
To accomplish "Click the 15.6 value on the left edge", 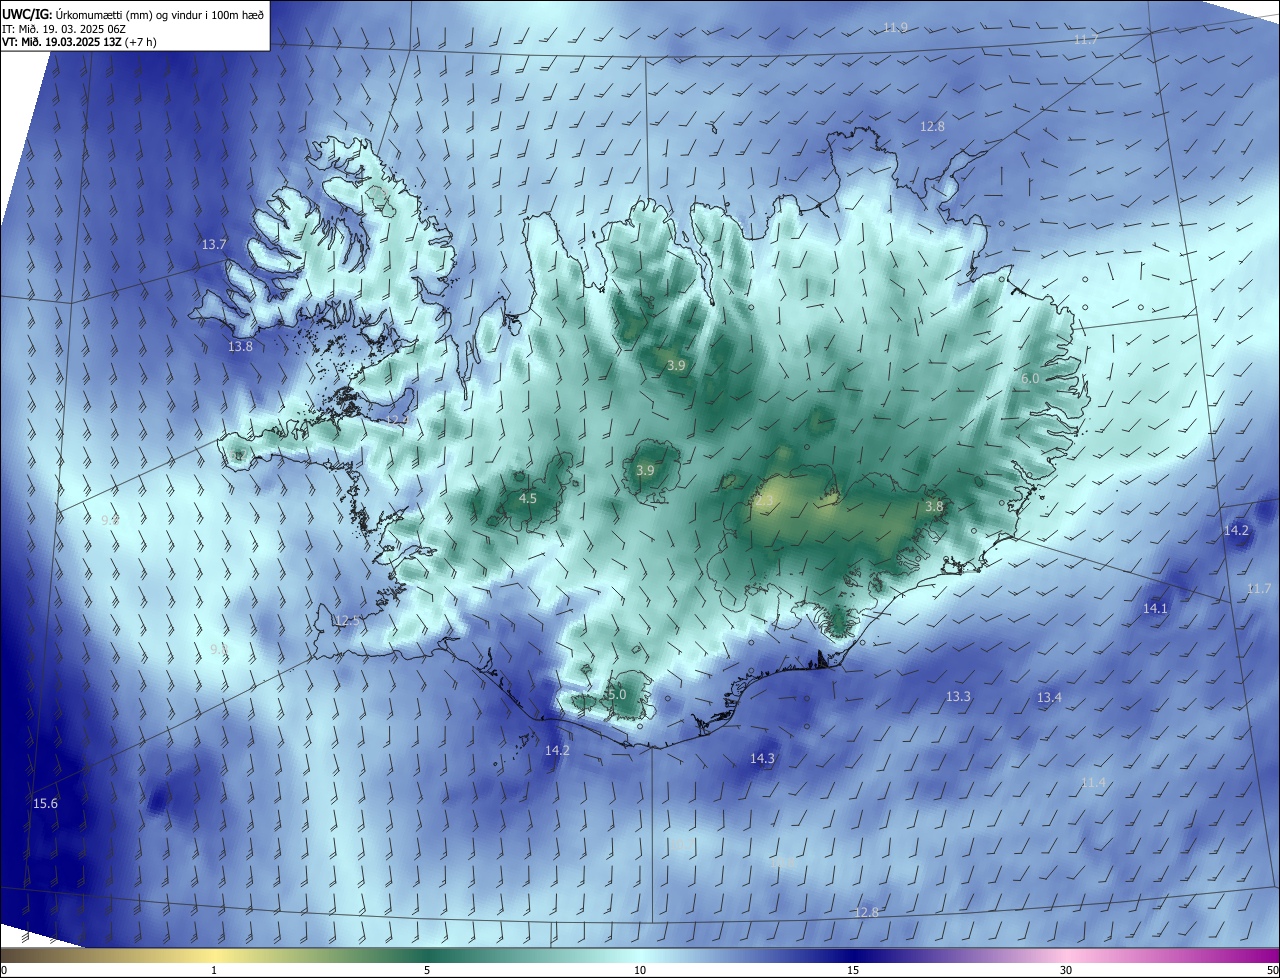I will (45, 804).
